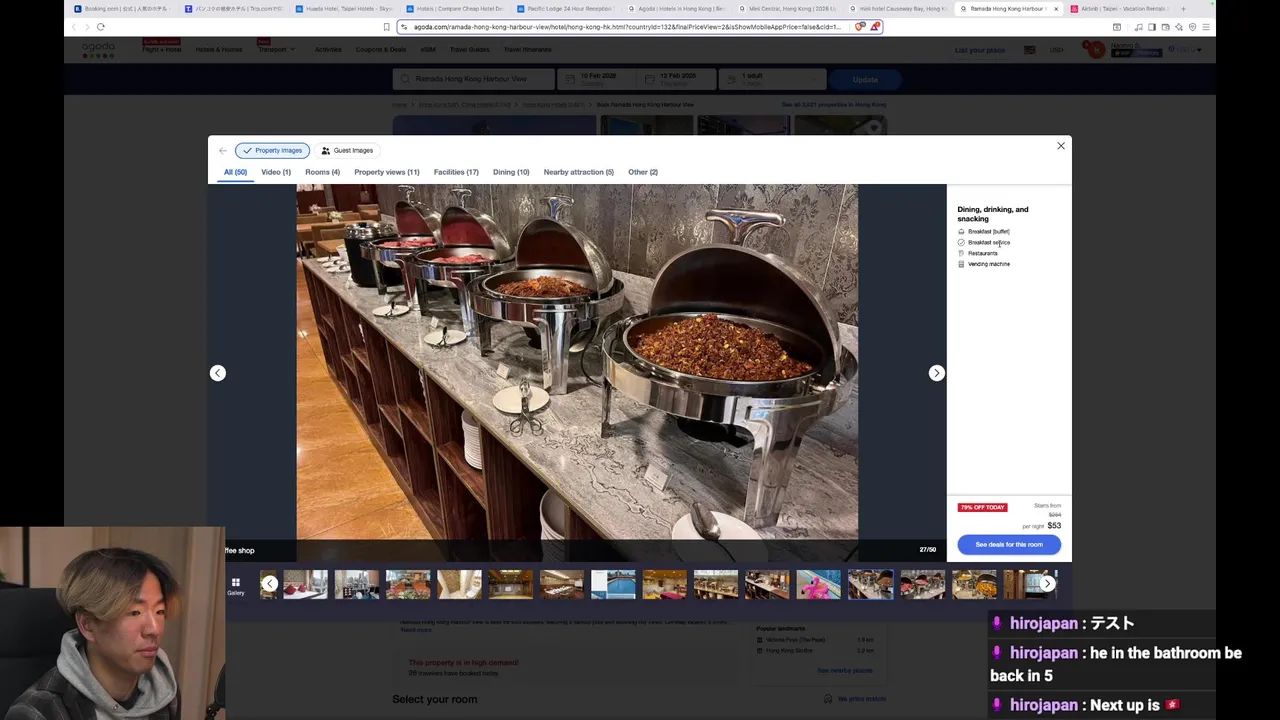Image resolution: width=1280 pixels, height=720 pixels.
Task: Slide the thumbnail strip left with its arrow
Action: click(x=269, y=584)
